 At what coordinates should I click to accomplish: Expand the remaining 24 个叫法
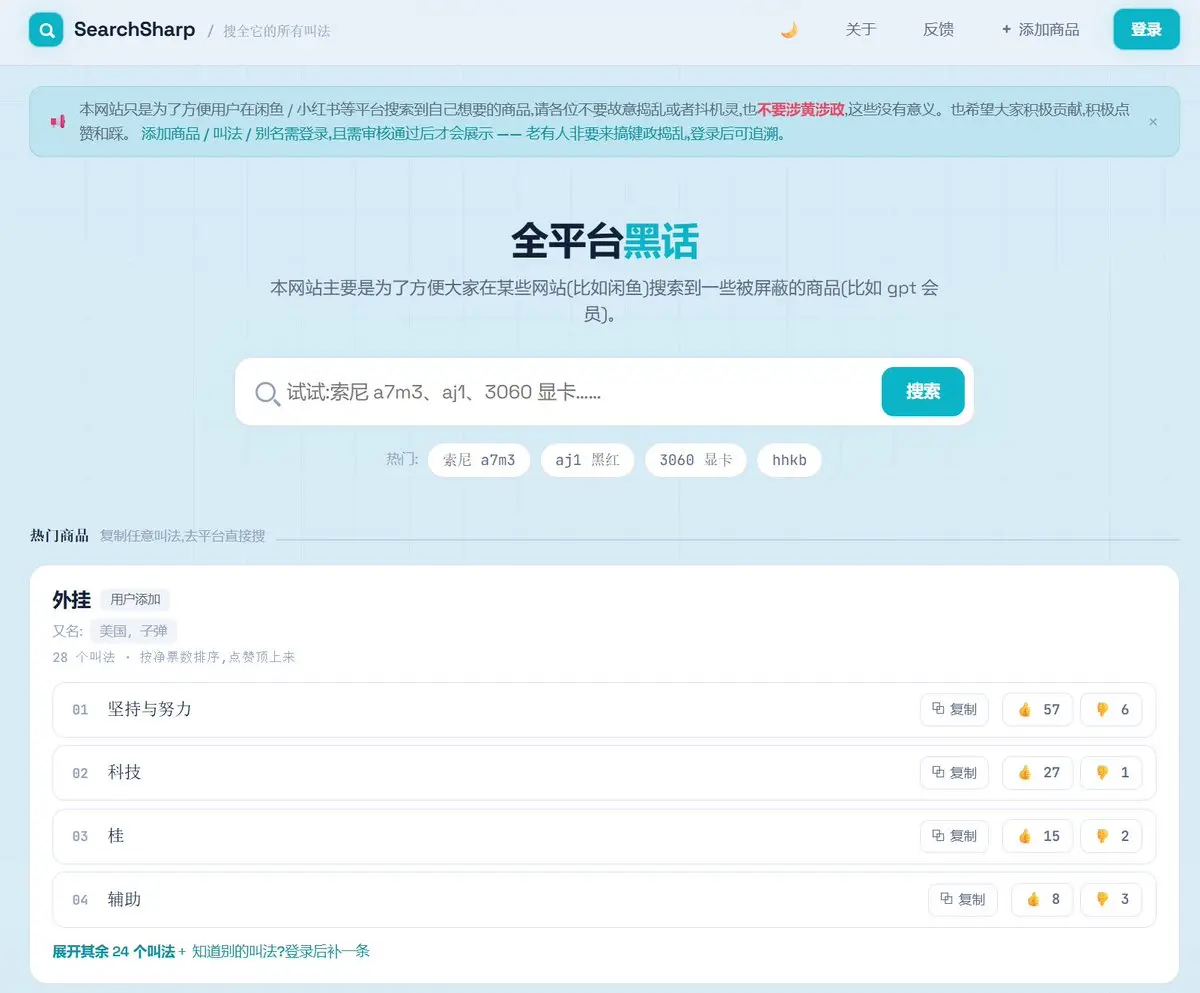(114, 951)
